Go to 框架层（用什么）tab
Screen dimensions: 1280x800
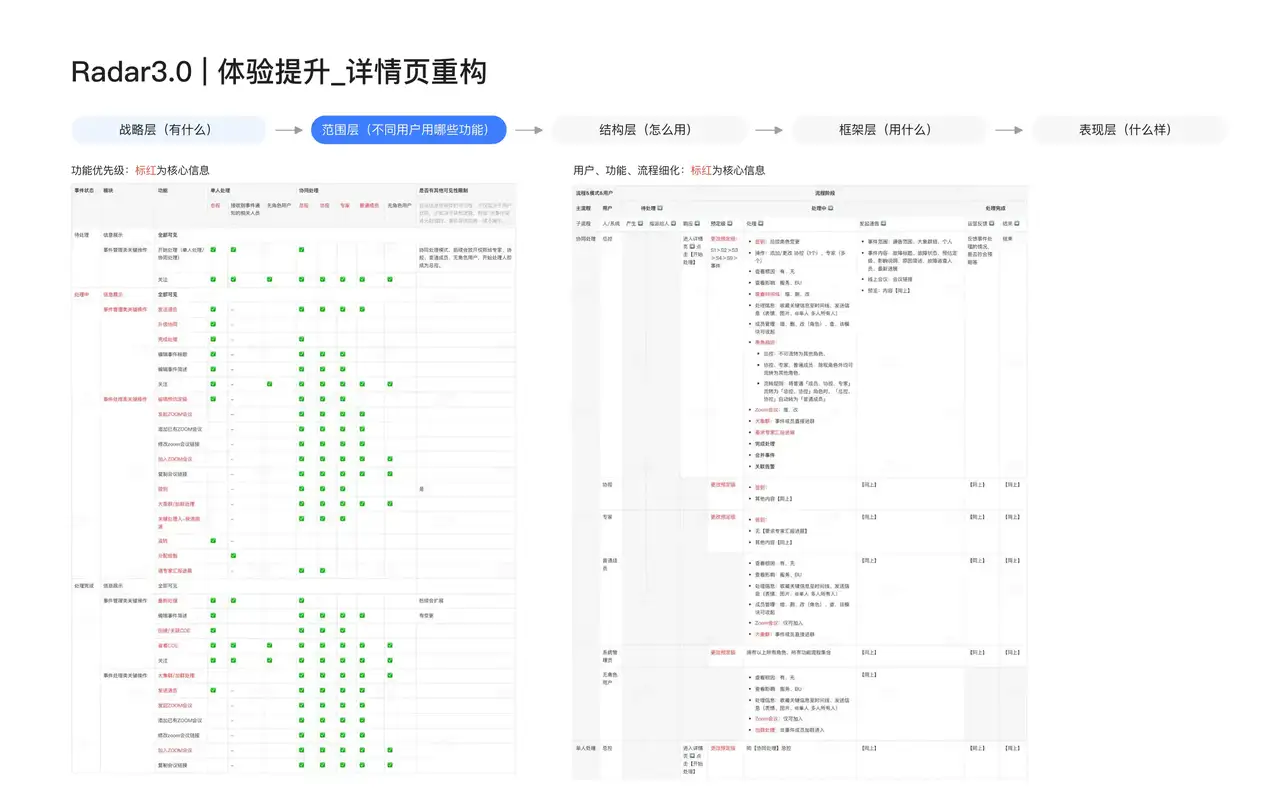coord(888,130)
